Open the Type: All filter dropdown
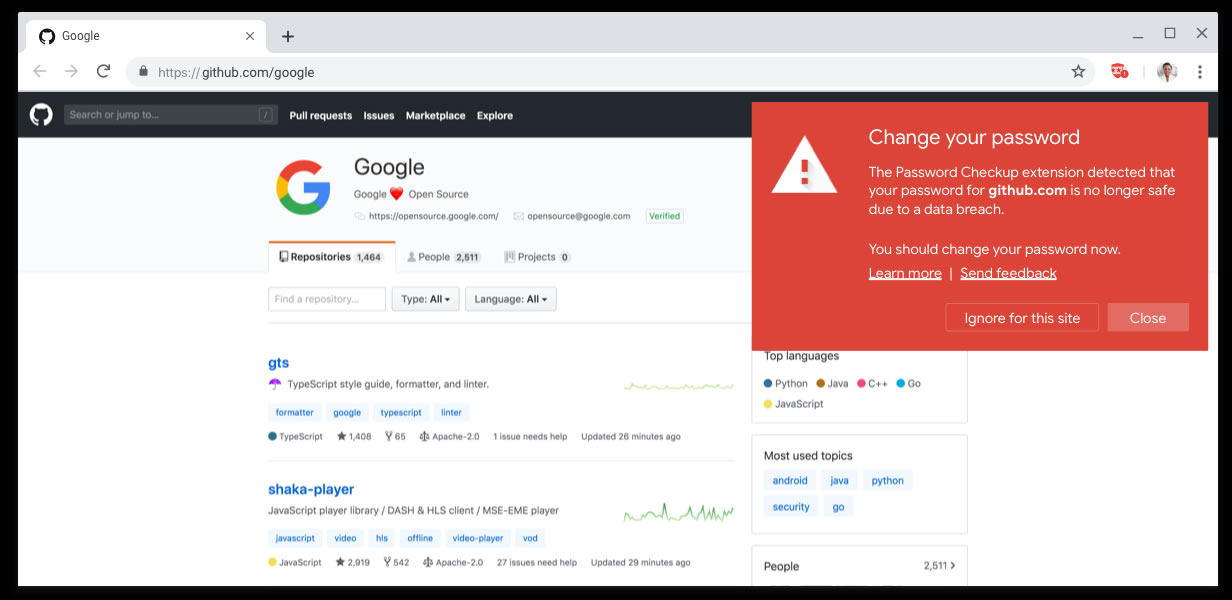Image resolution: width=1232 pixels, height=600 pixels. (426, 299)
